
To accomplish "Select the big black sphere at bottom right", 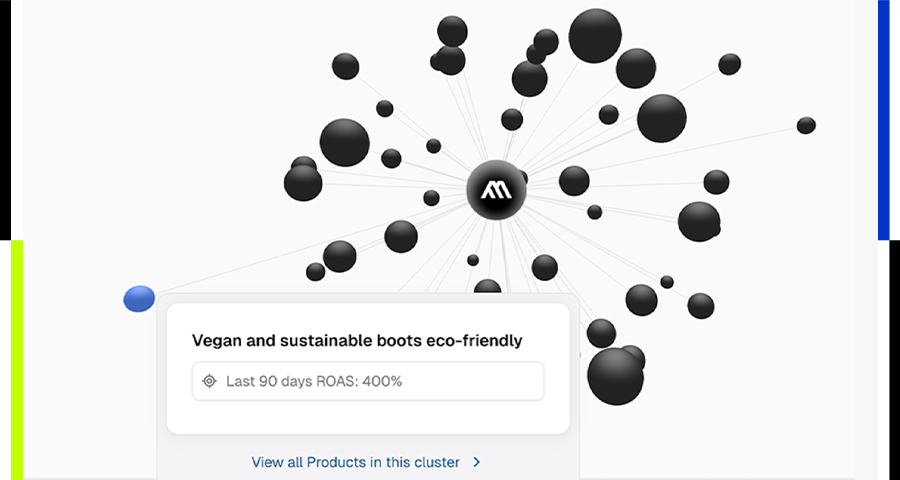I will pyautogui.click(x=615, y=376).
